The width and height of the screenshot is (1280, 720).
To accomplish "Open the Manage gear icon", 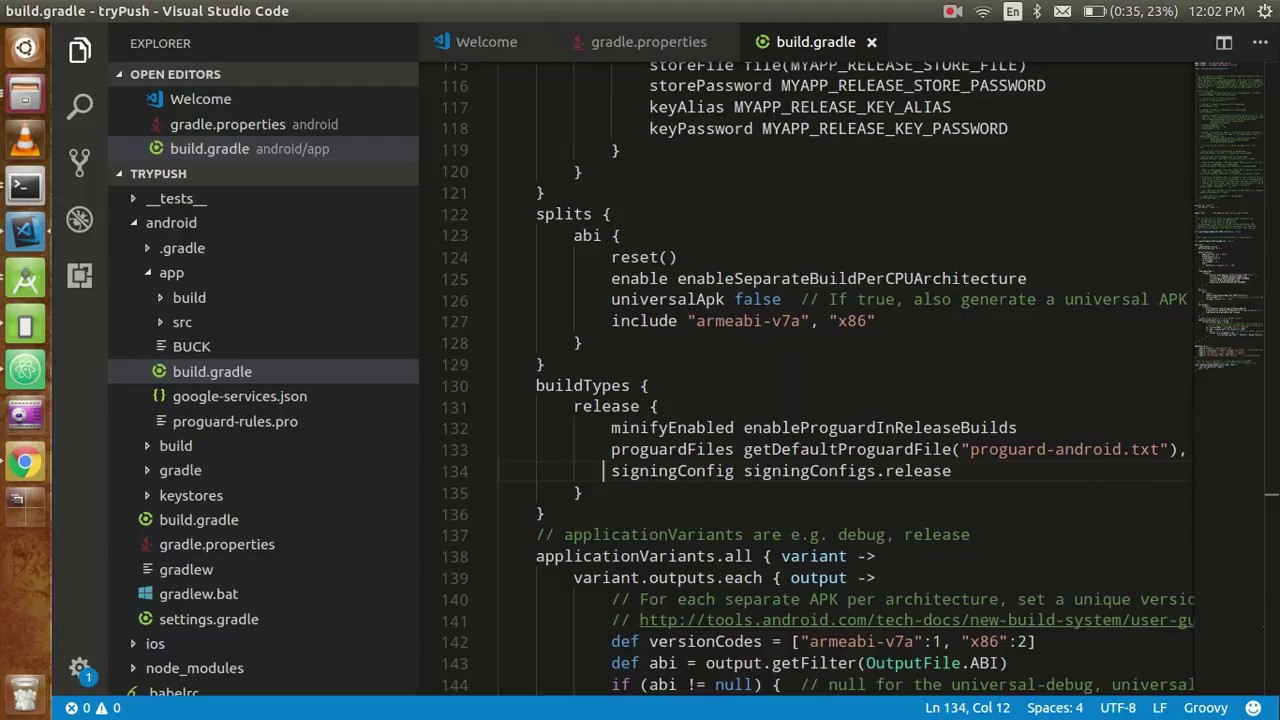I will [x=80, y=668].
